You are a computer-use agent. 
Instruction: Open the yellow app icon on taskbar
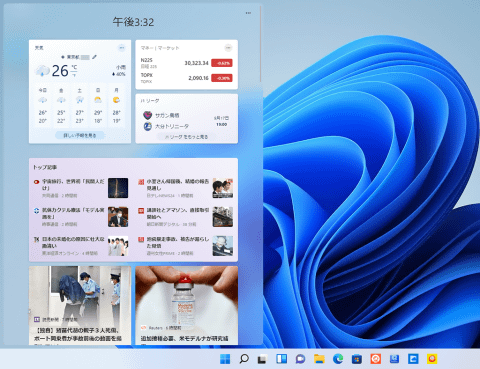432,359
